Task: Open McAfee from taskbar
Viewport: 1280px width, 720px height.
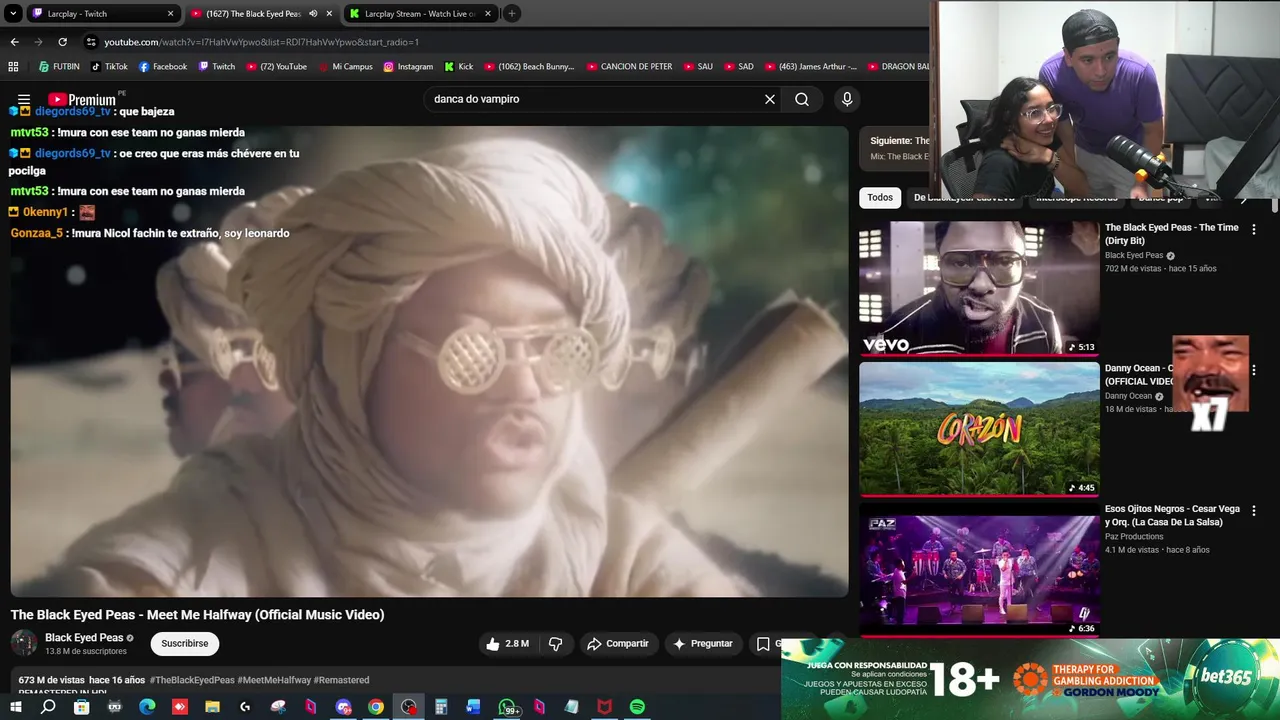Action: tap(604, 707)
